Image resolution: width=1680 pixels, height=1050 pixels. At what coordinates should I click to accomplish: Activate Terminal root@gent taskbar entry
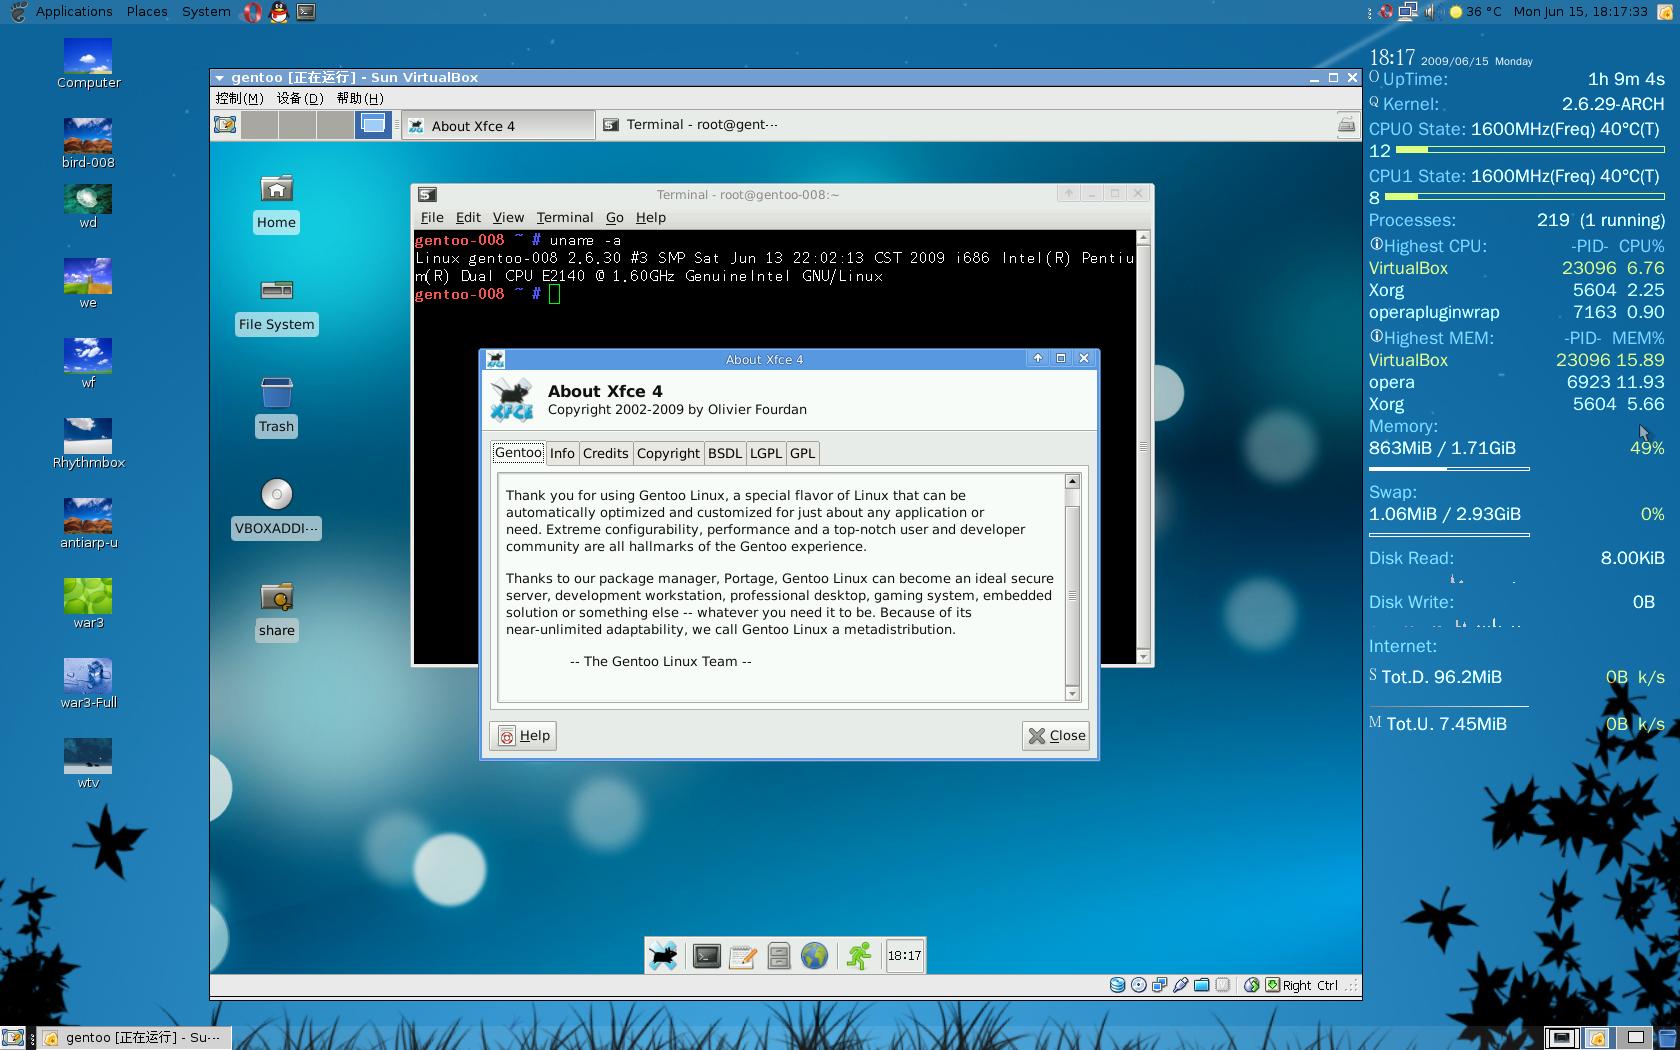[691, 125]
